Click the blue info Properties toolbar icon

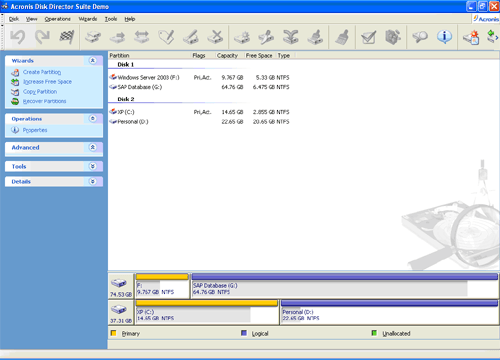[444, 37]
